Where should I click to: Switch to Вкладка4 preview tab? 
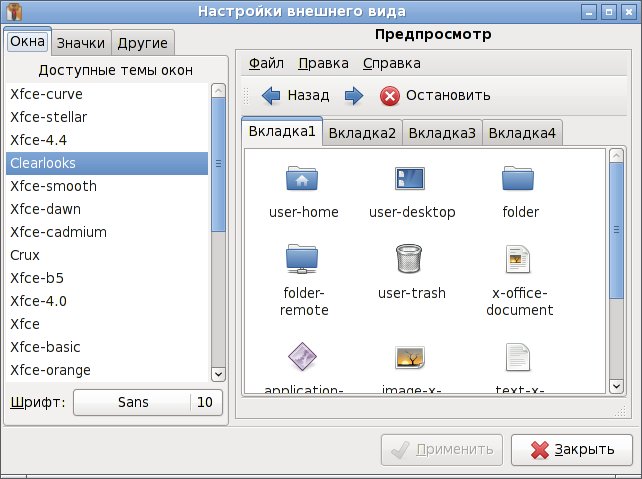[522, 133]
